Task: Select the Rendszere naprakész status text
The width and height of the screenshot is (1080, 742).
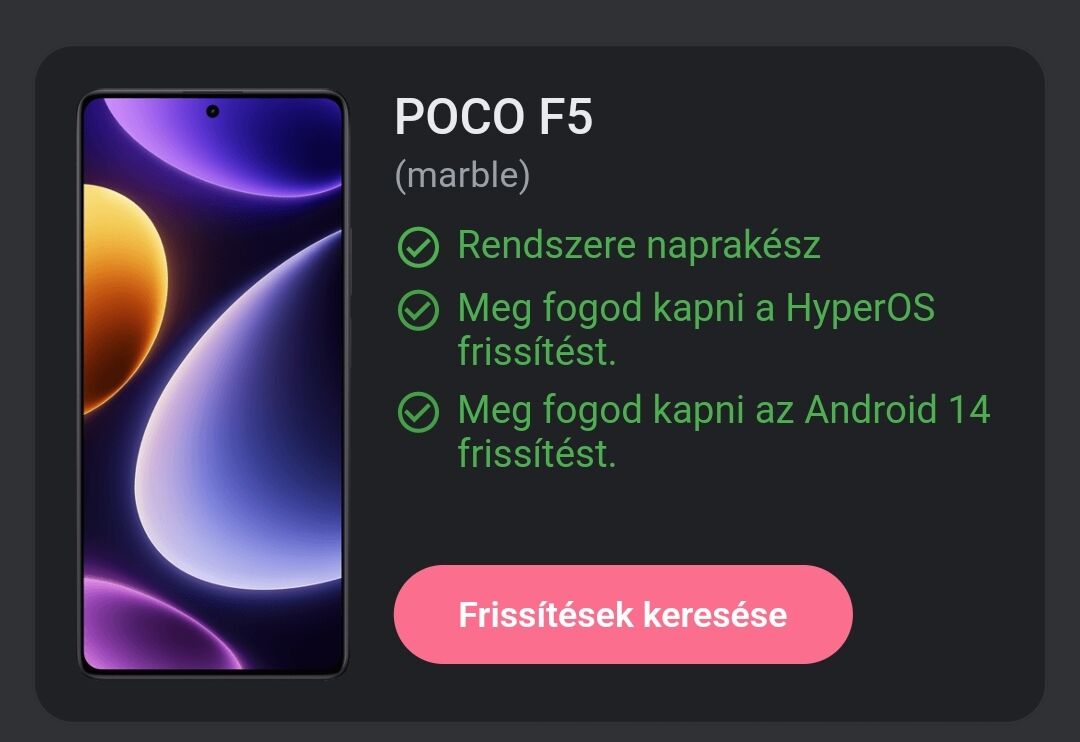Action: tap(639, 245)
